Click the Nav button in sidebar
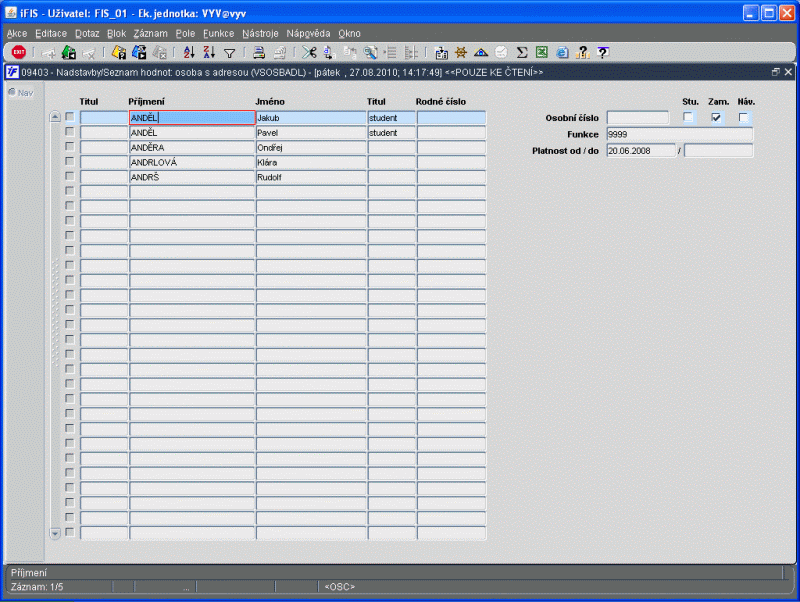 coord(21,93)
